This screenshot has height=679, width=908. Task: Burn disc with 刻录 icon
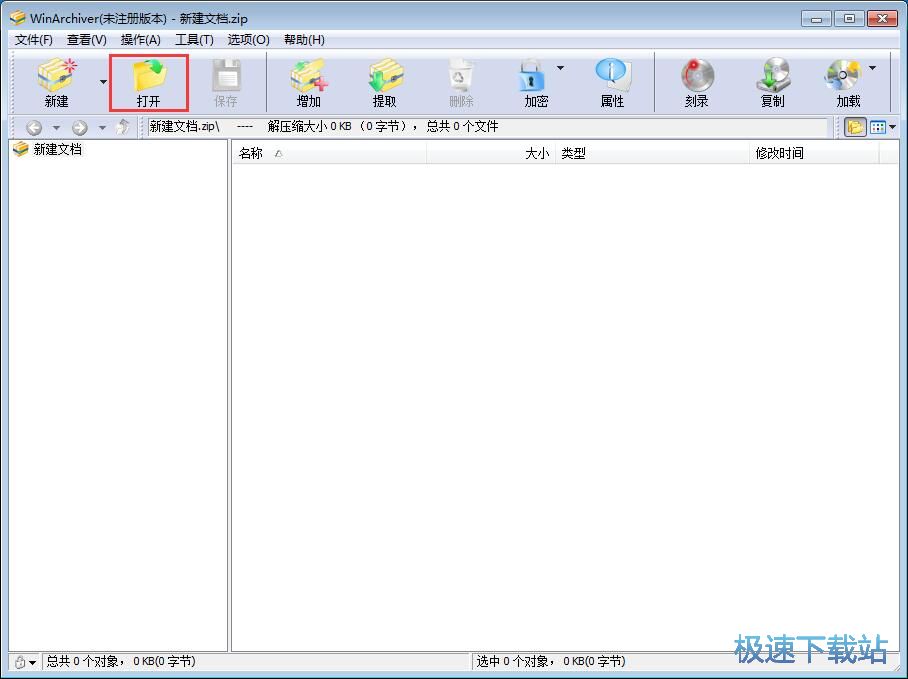coord(697,83)
